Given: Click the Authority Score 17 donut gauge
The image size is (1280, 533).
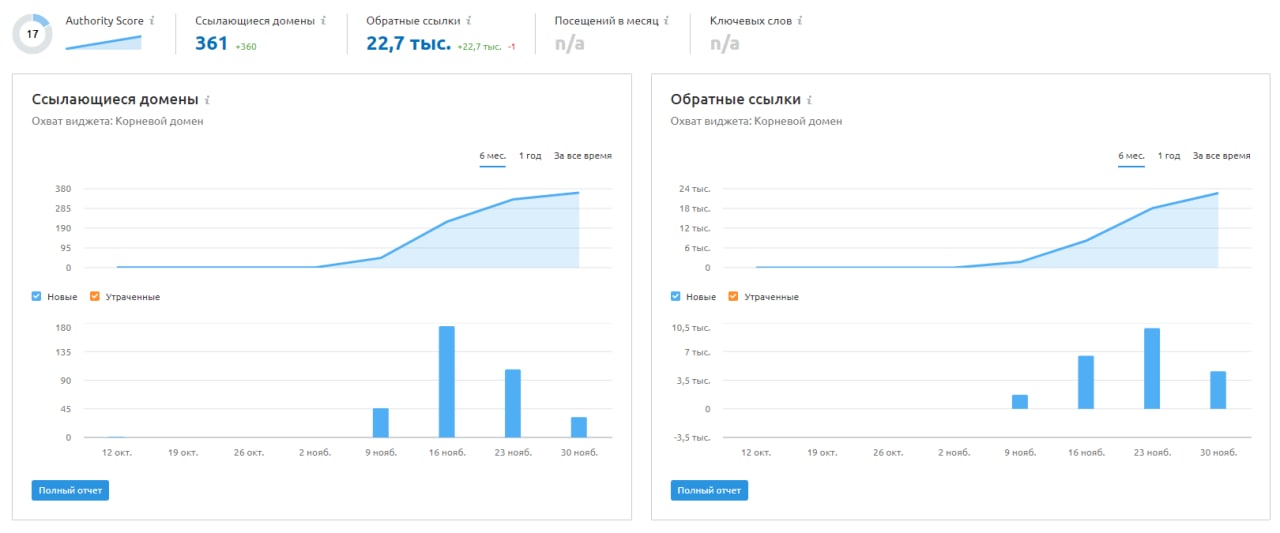Looking at the screenshot, I should pyautogui.click(x=32, y=34).
